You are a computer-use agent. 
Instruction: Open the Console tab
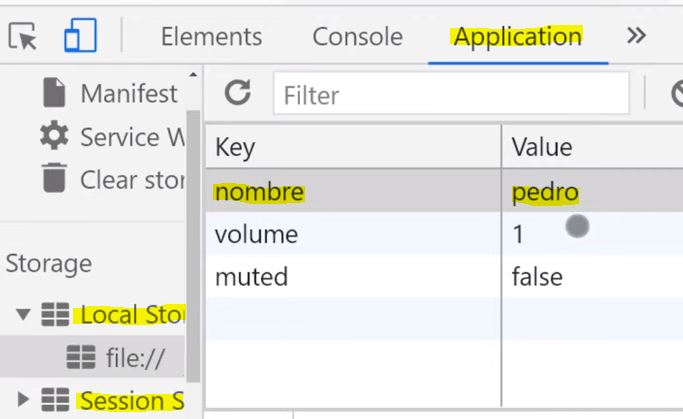click(357, 37)
